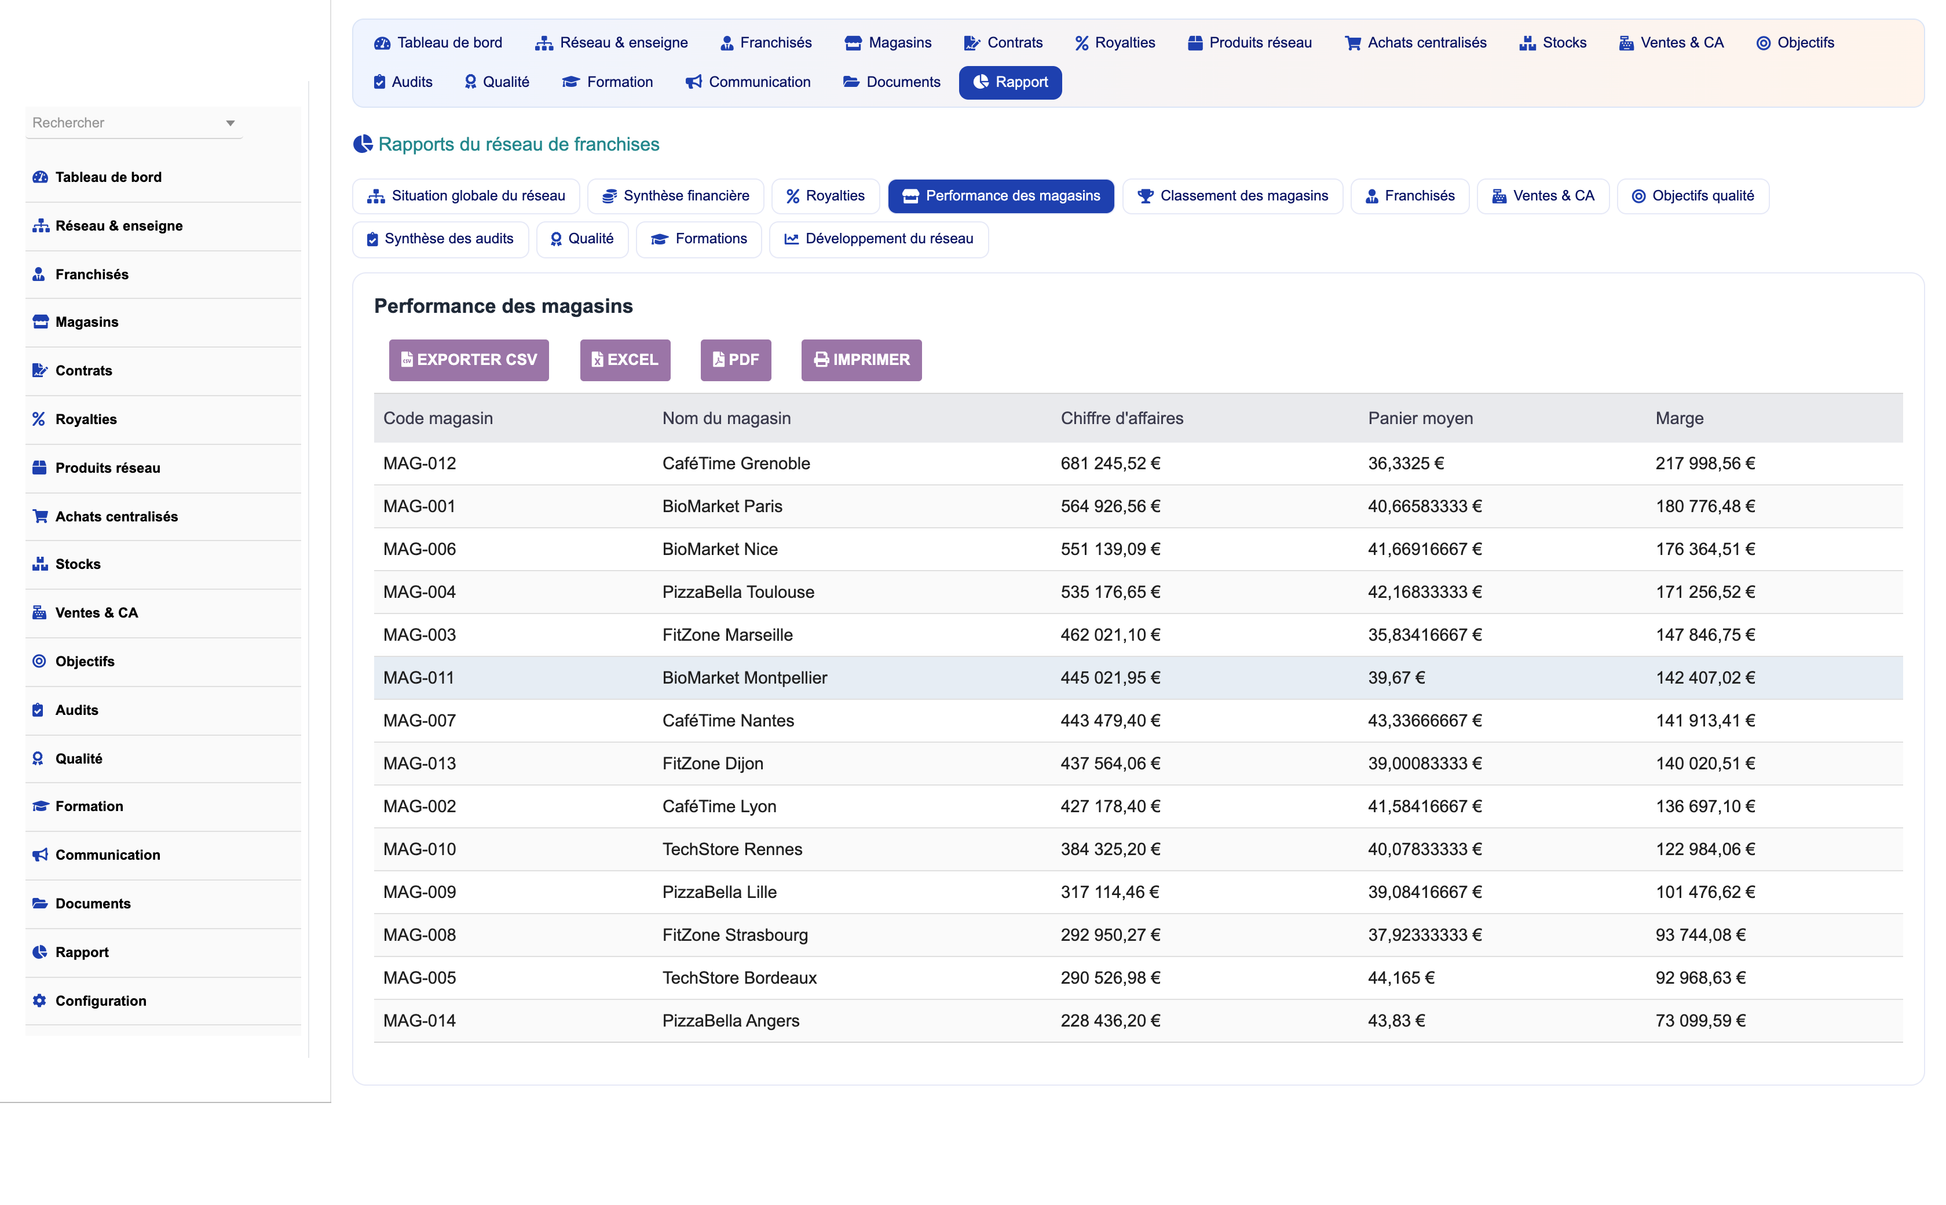Click TechStore Bordeaux margin 92 968,63 €
1946x1205 pixels.
click(x=1700, y=978)
